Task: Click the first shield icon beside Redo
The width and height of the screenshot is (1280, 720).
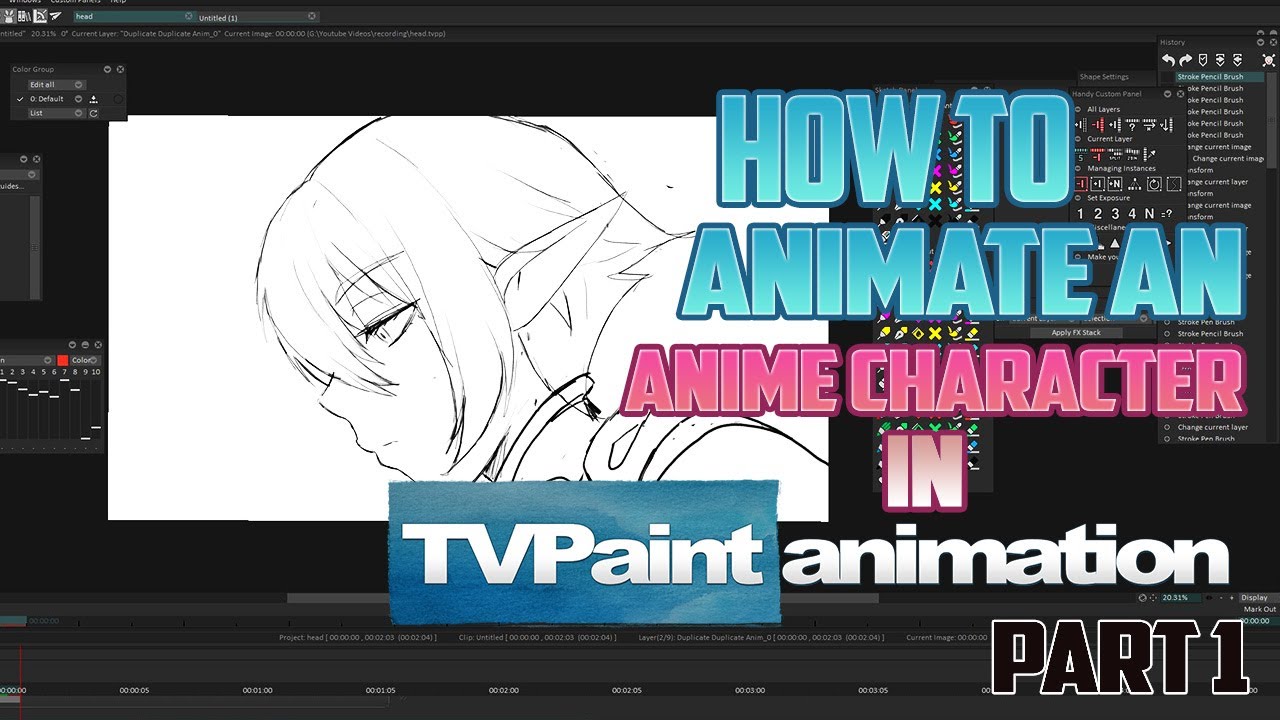Action: pyautogui.click(x=1203, y=60)
